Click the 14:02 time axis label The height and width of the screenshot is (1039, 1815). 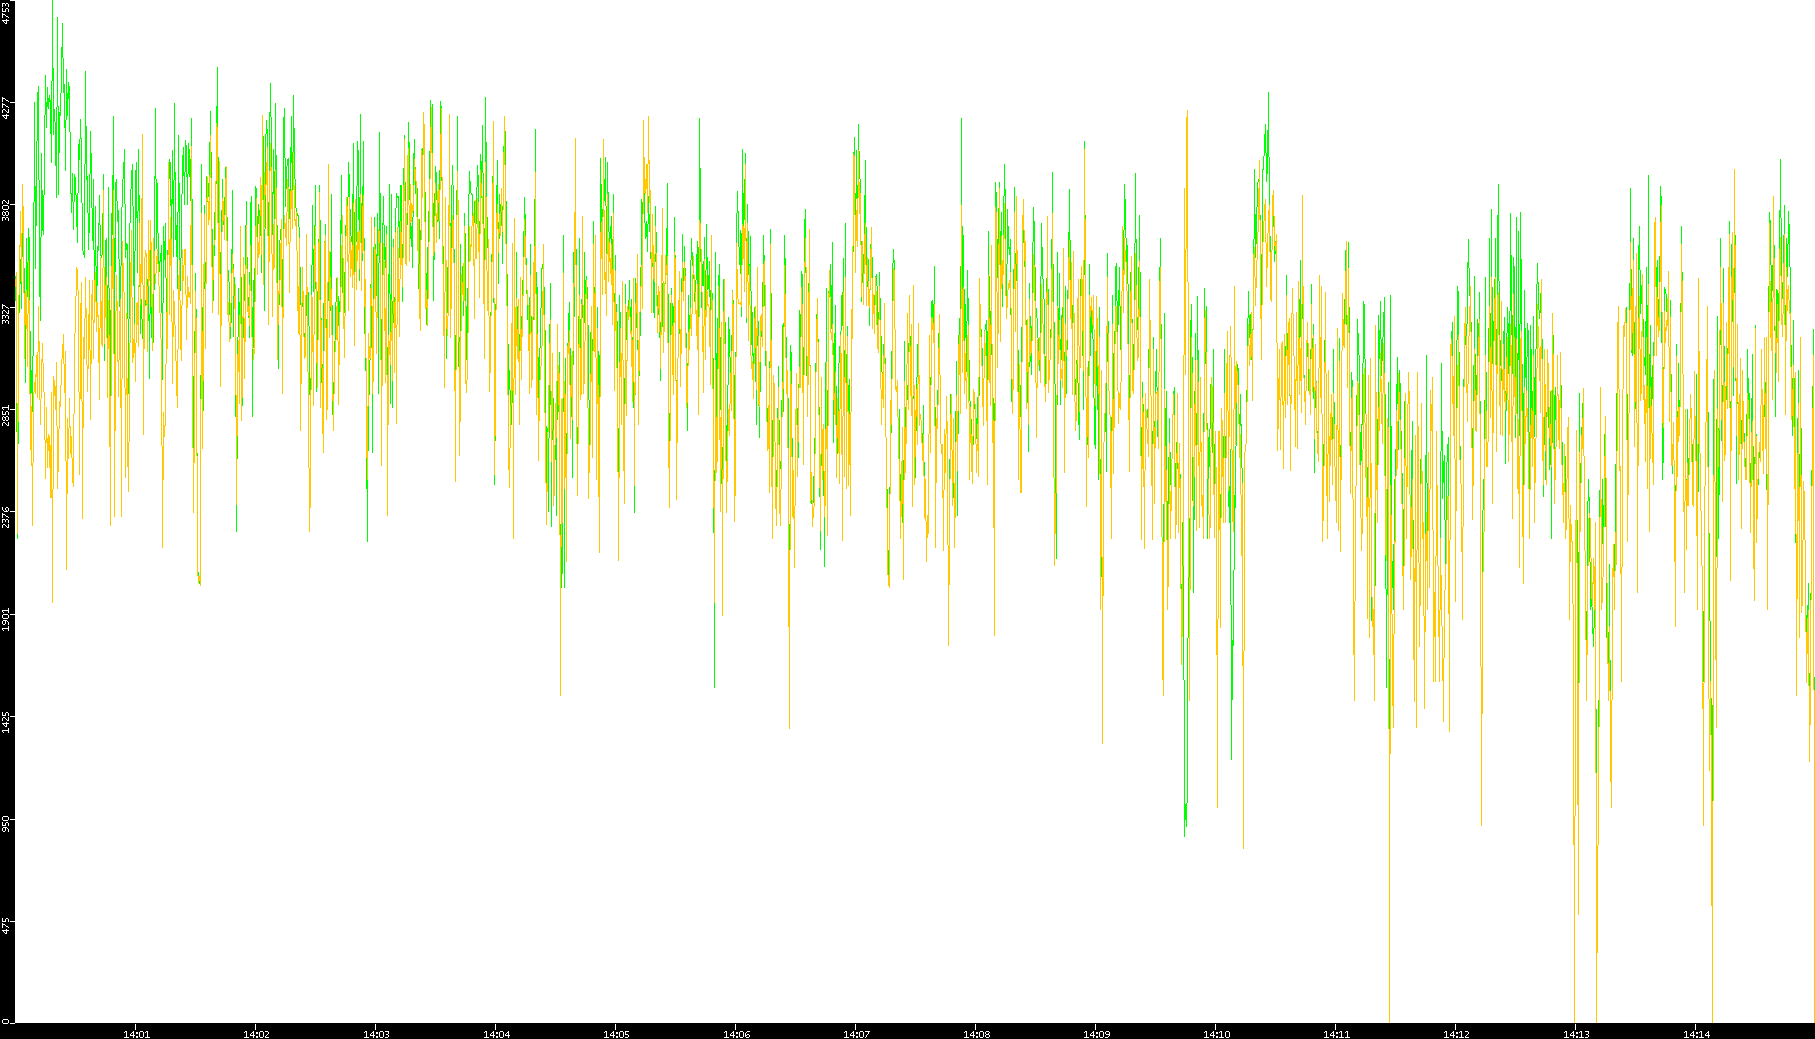pyautogui.click(x=256, y=1034)
